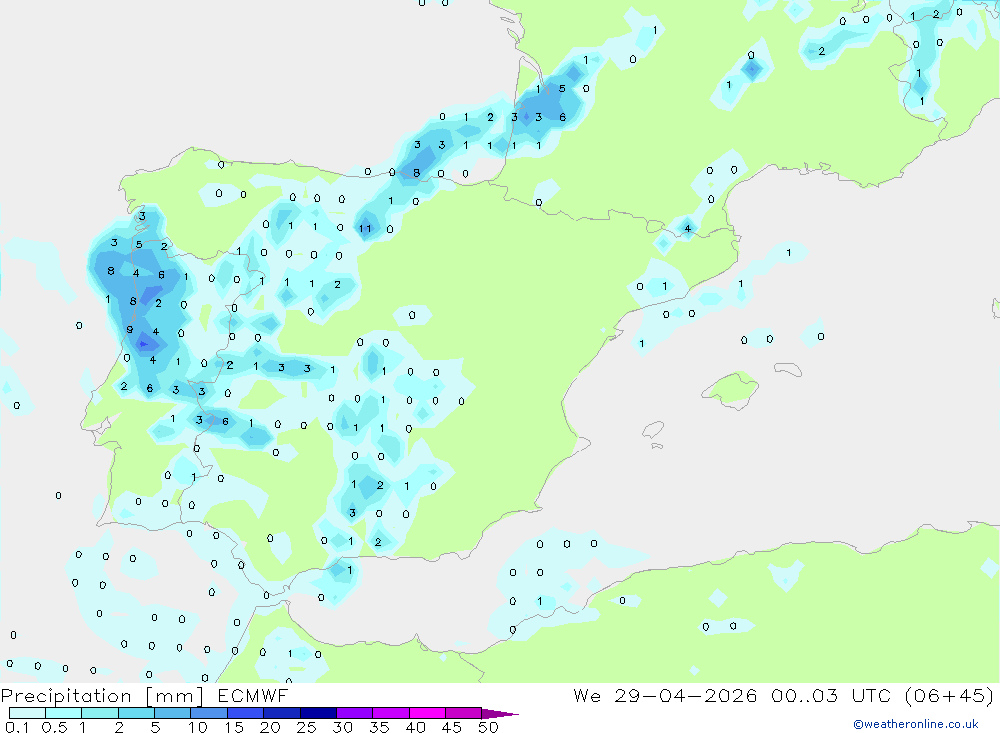Select the 2–5 mm legend color box

(x=136, y=713)
